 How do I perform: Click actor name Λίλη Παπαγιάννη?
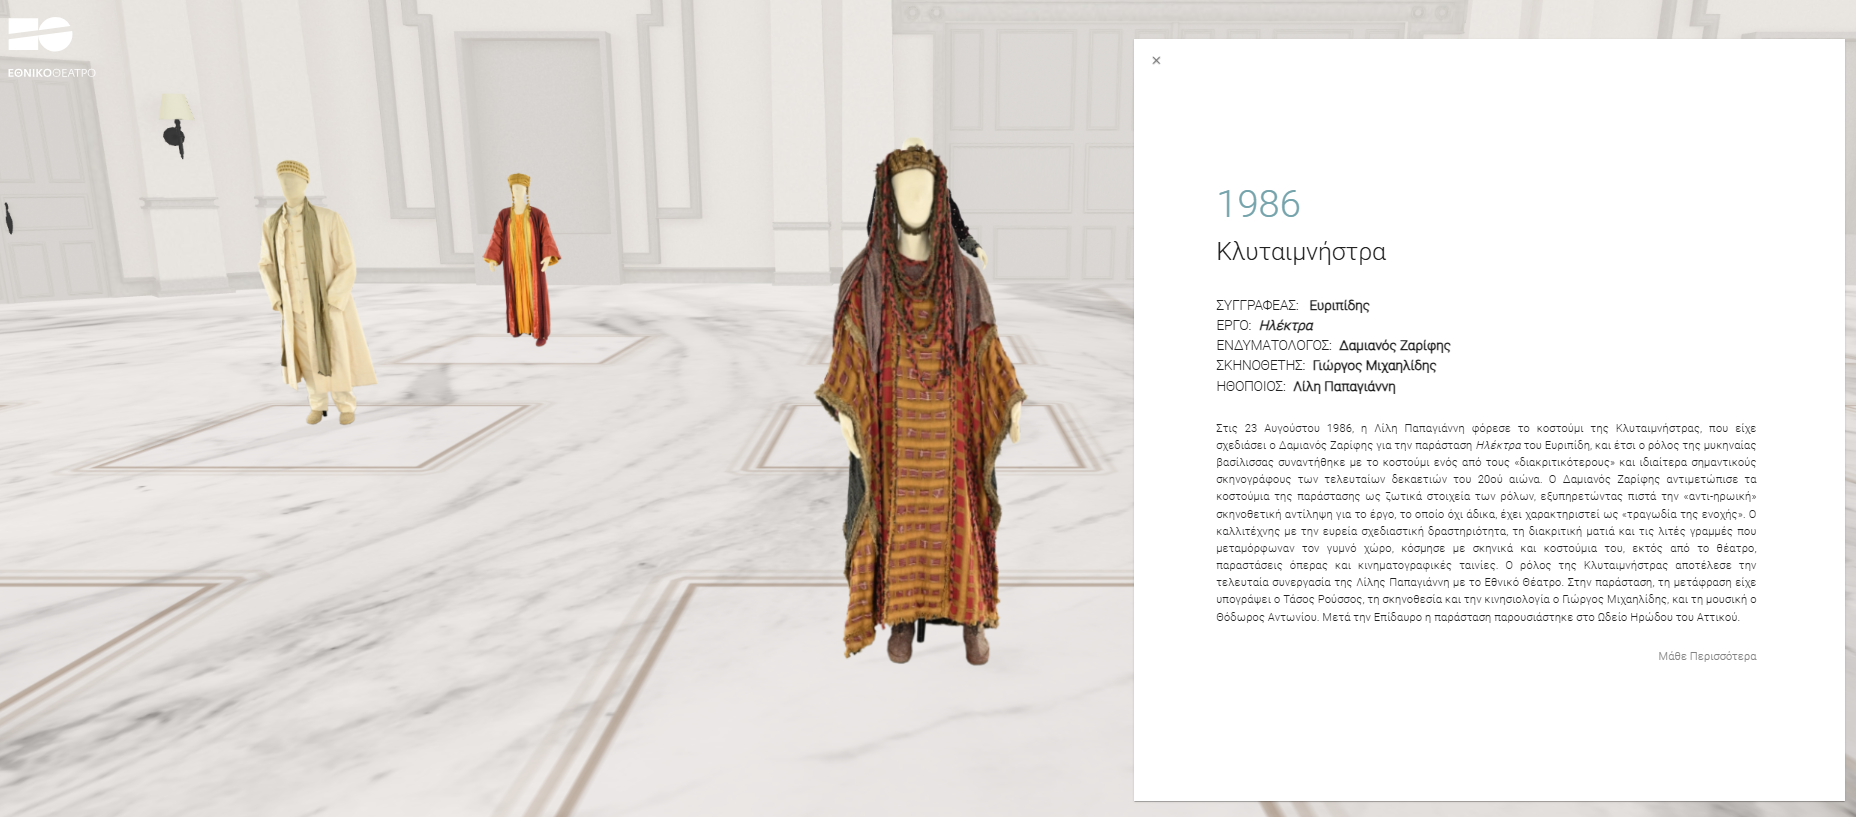click(x=1344, y=387)
